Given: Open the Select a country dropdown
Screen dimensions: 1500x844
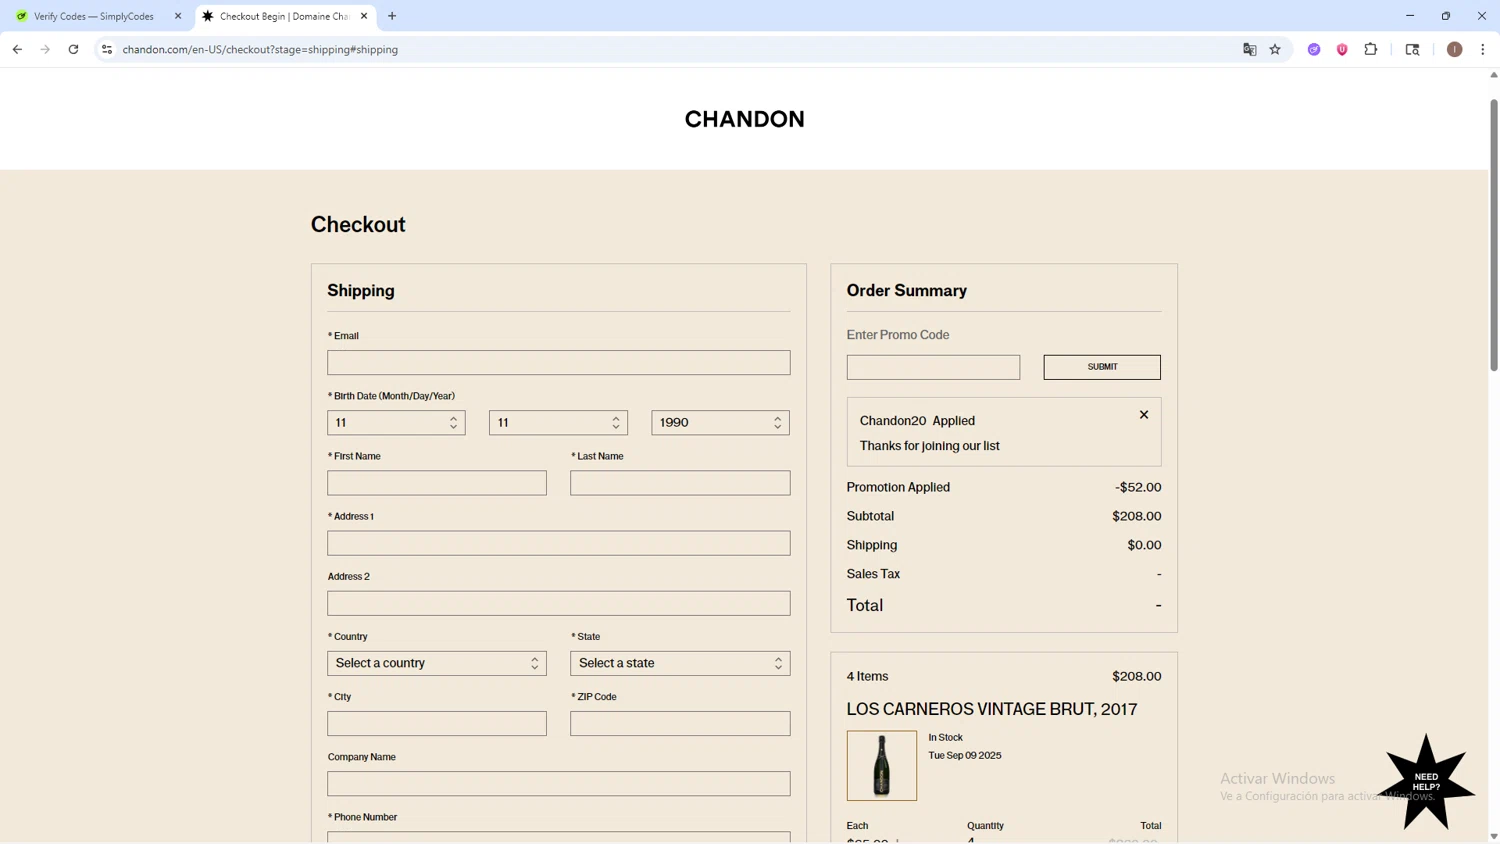Looking at the screenshot, I should pos(437,663).
